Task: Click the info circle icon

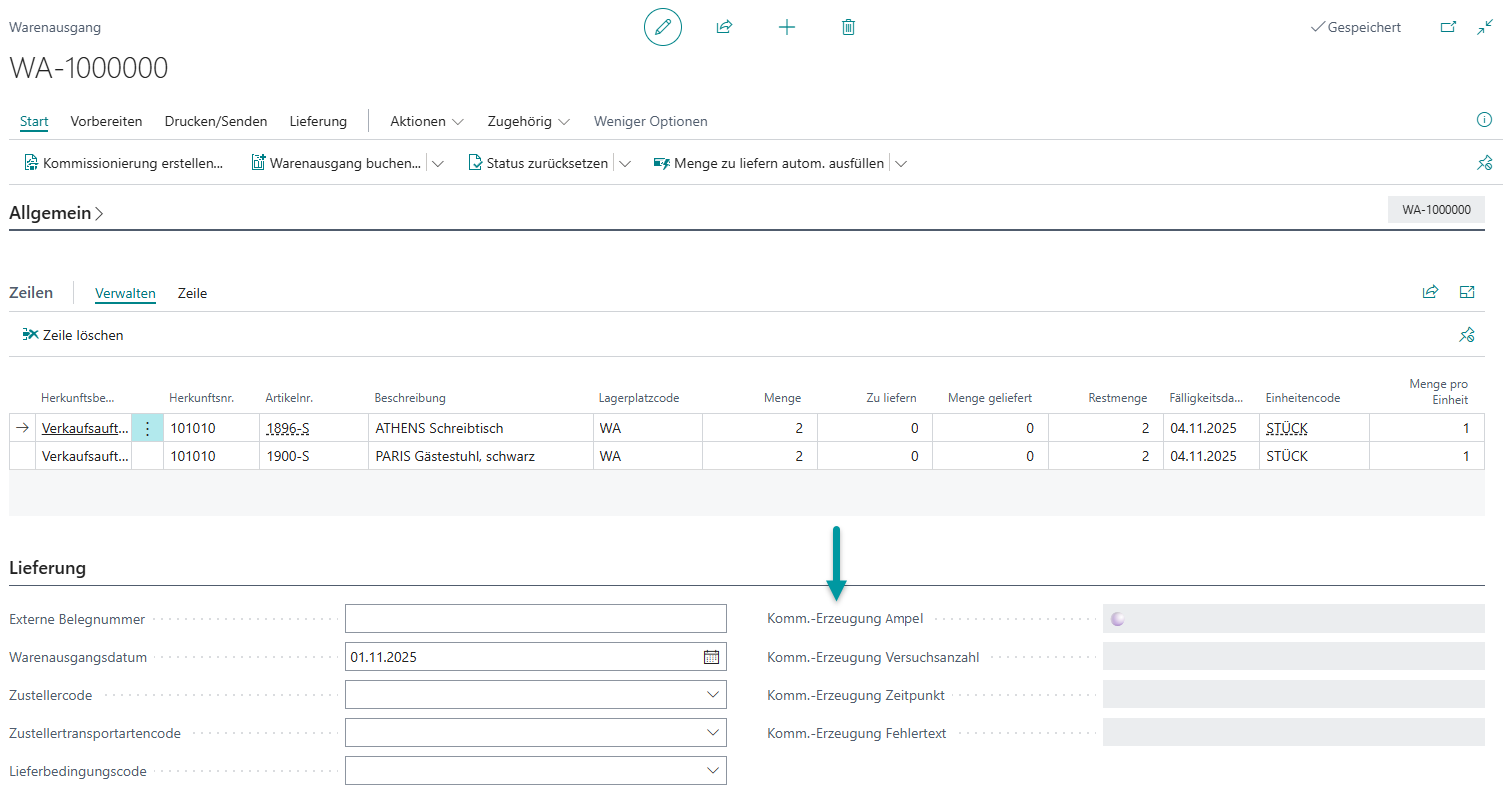Action: [1484, 120]
